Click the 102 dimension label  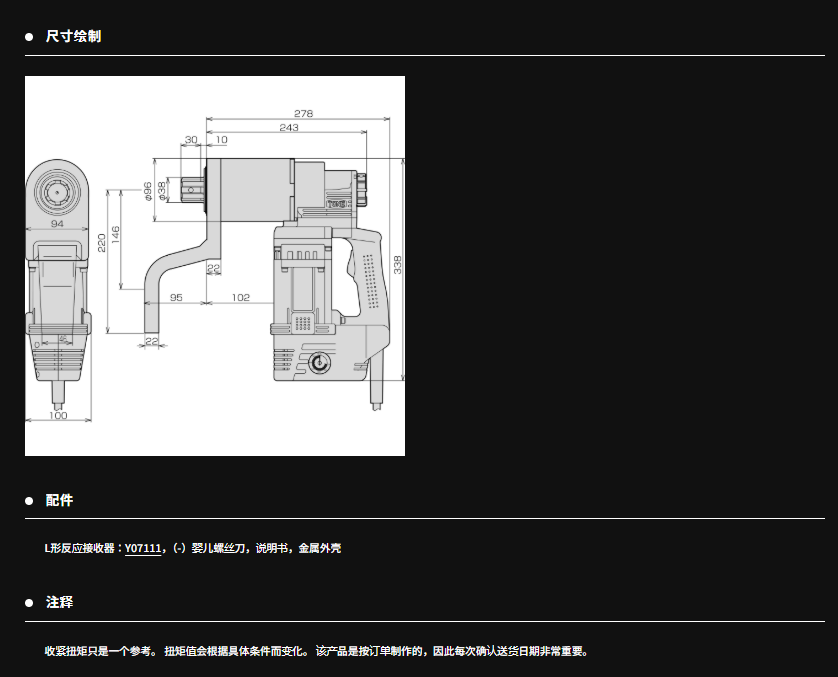[x=240, y=297]
